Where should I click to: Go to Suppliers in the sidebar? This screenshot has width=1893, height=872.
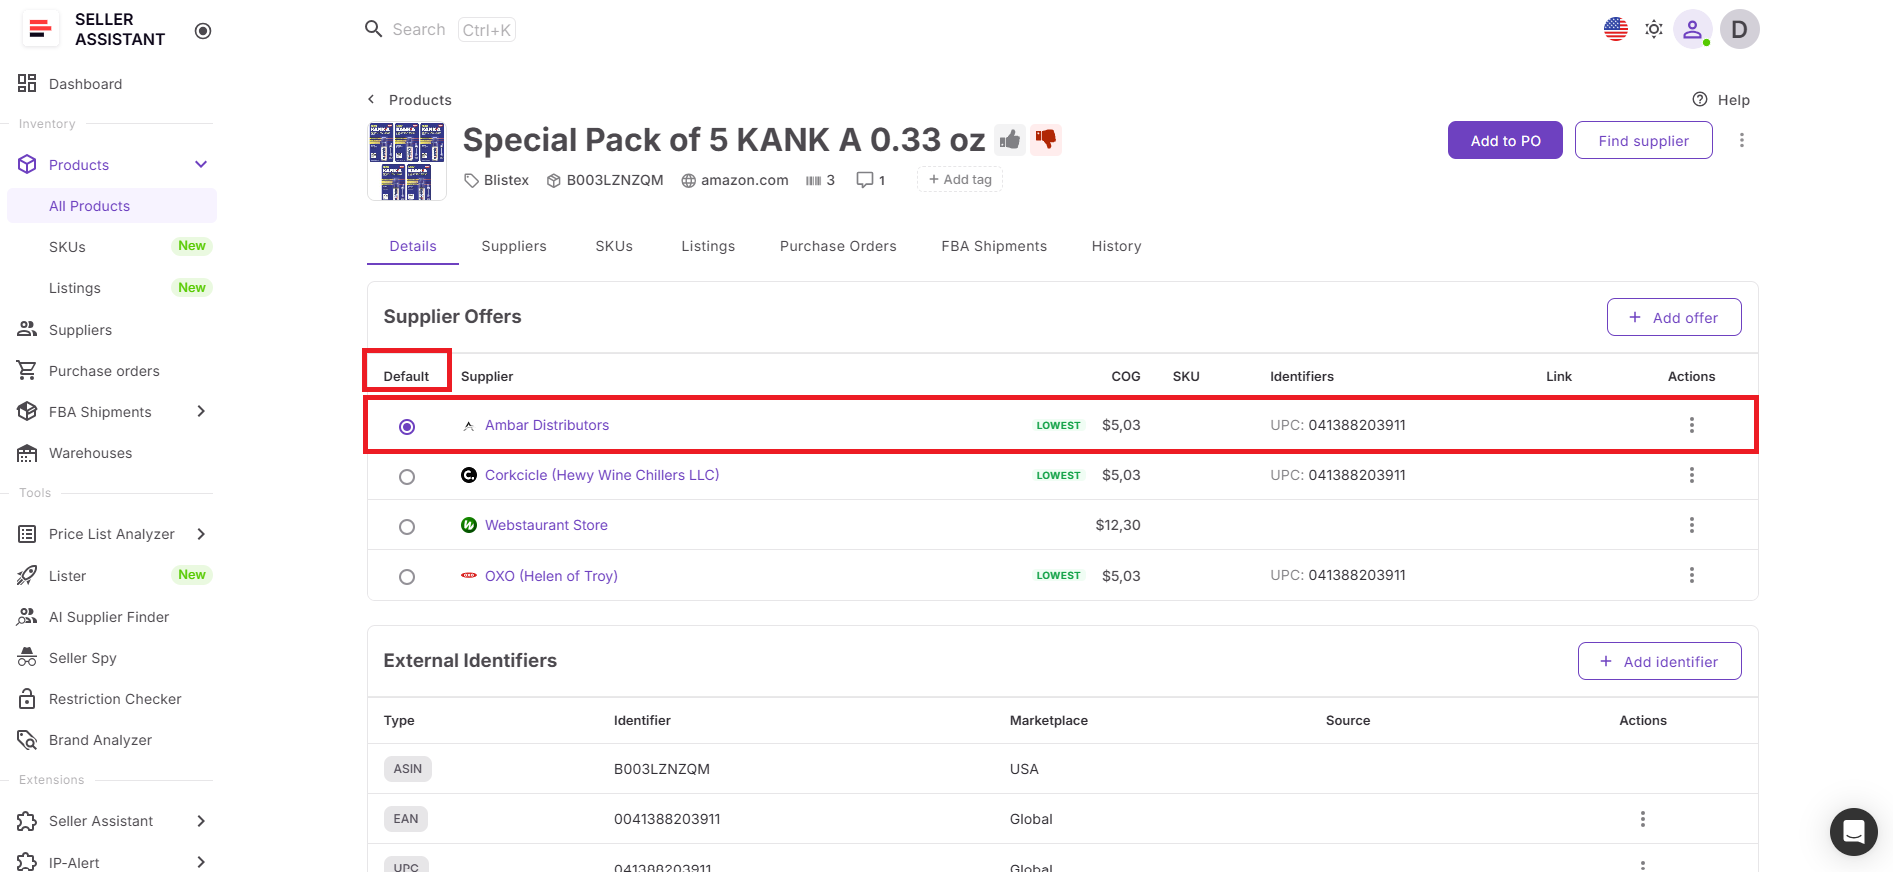pos(80,330)
